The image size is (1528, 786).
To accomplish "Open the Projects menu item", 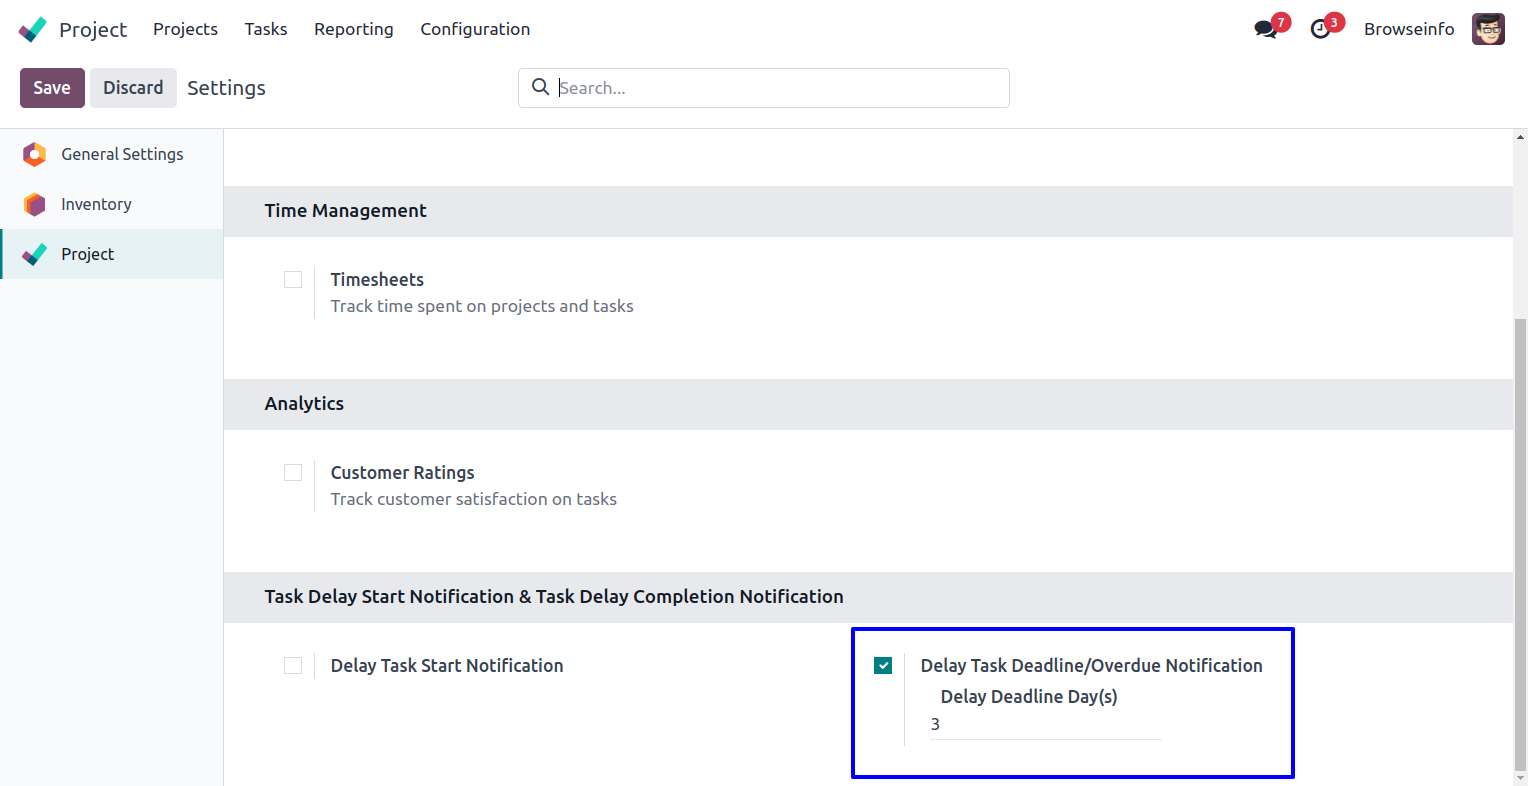I will coord(185,29).
